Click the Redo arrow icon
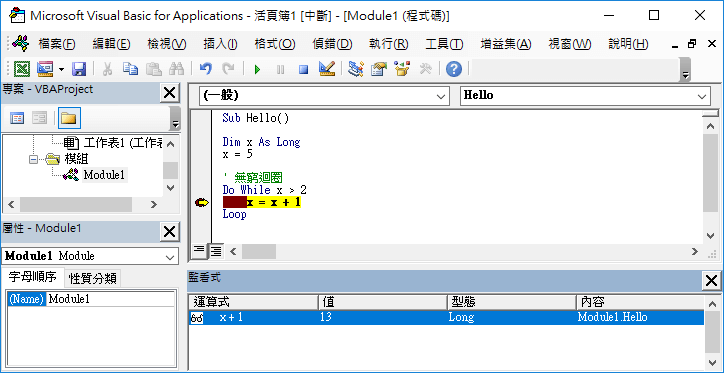724x373 pixels. pyautogui.click(x=228, y=69)
